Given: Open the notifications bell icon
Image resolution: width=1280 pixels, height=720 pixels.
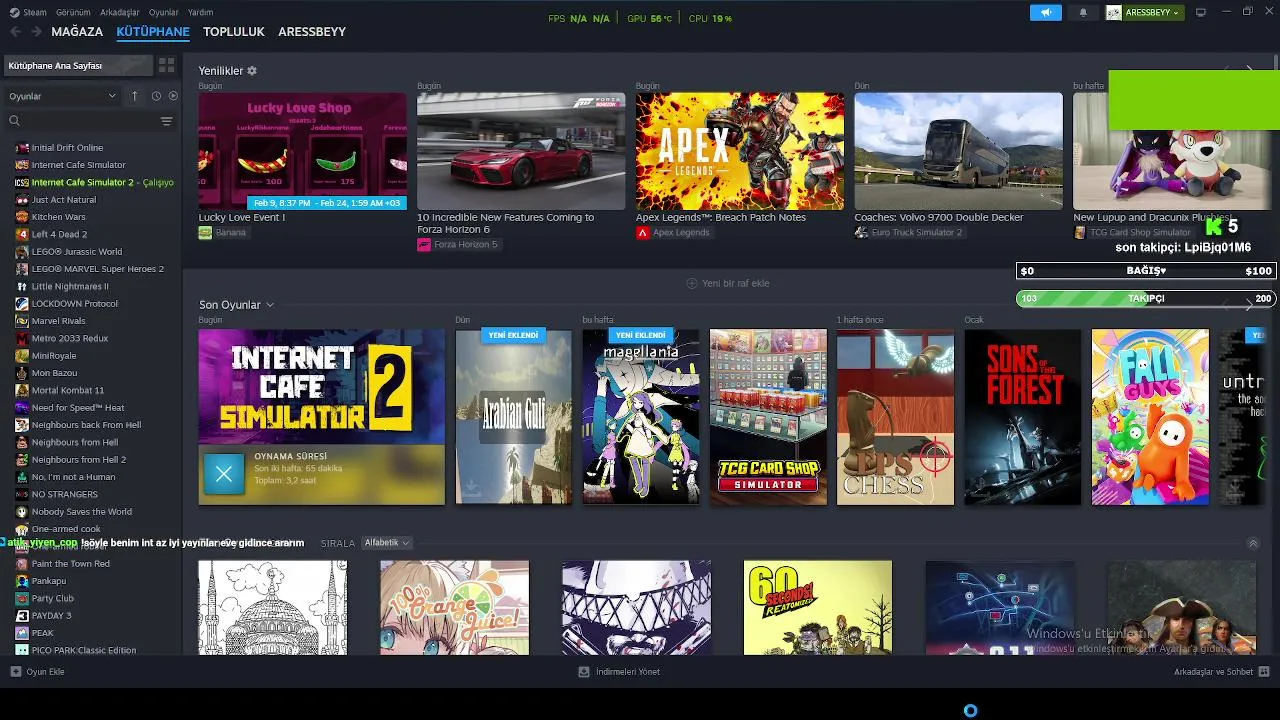Looking at the screenshot, I should coord(1083,13).
